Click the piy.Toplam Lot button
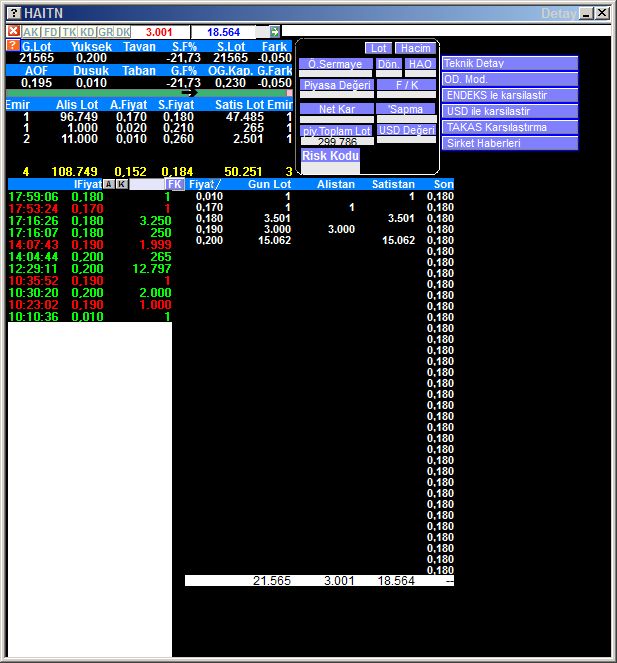 (x=337, y=131)
